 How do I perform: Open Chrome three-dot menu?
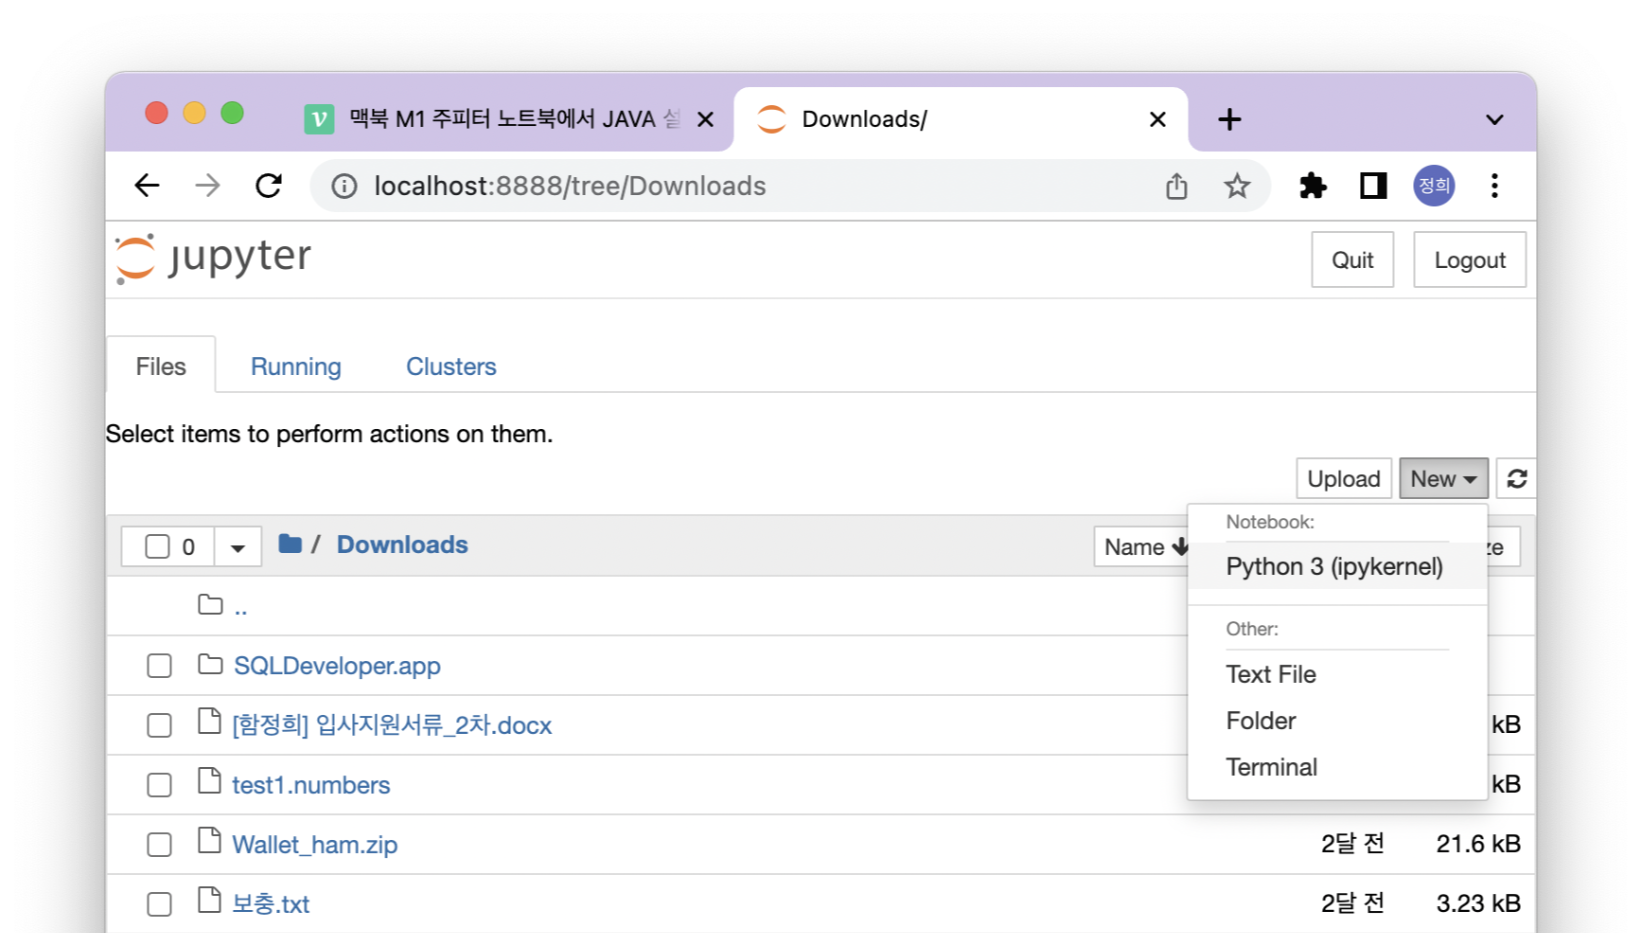(x=1494, y=186)
